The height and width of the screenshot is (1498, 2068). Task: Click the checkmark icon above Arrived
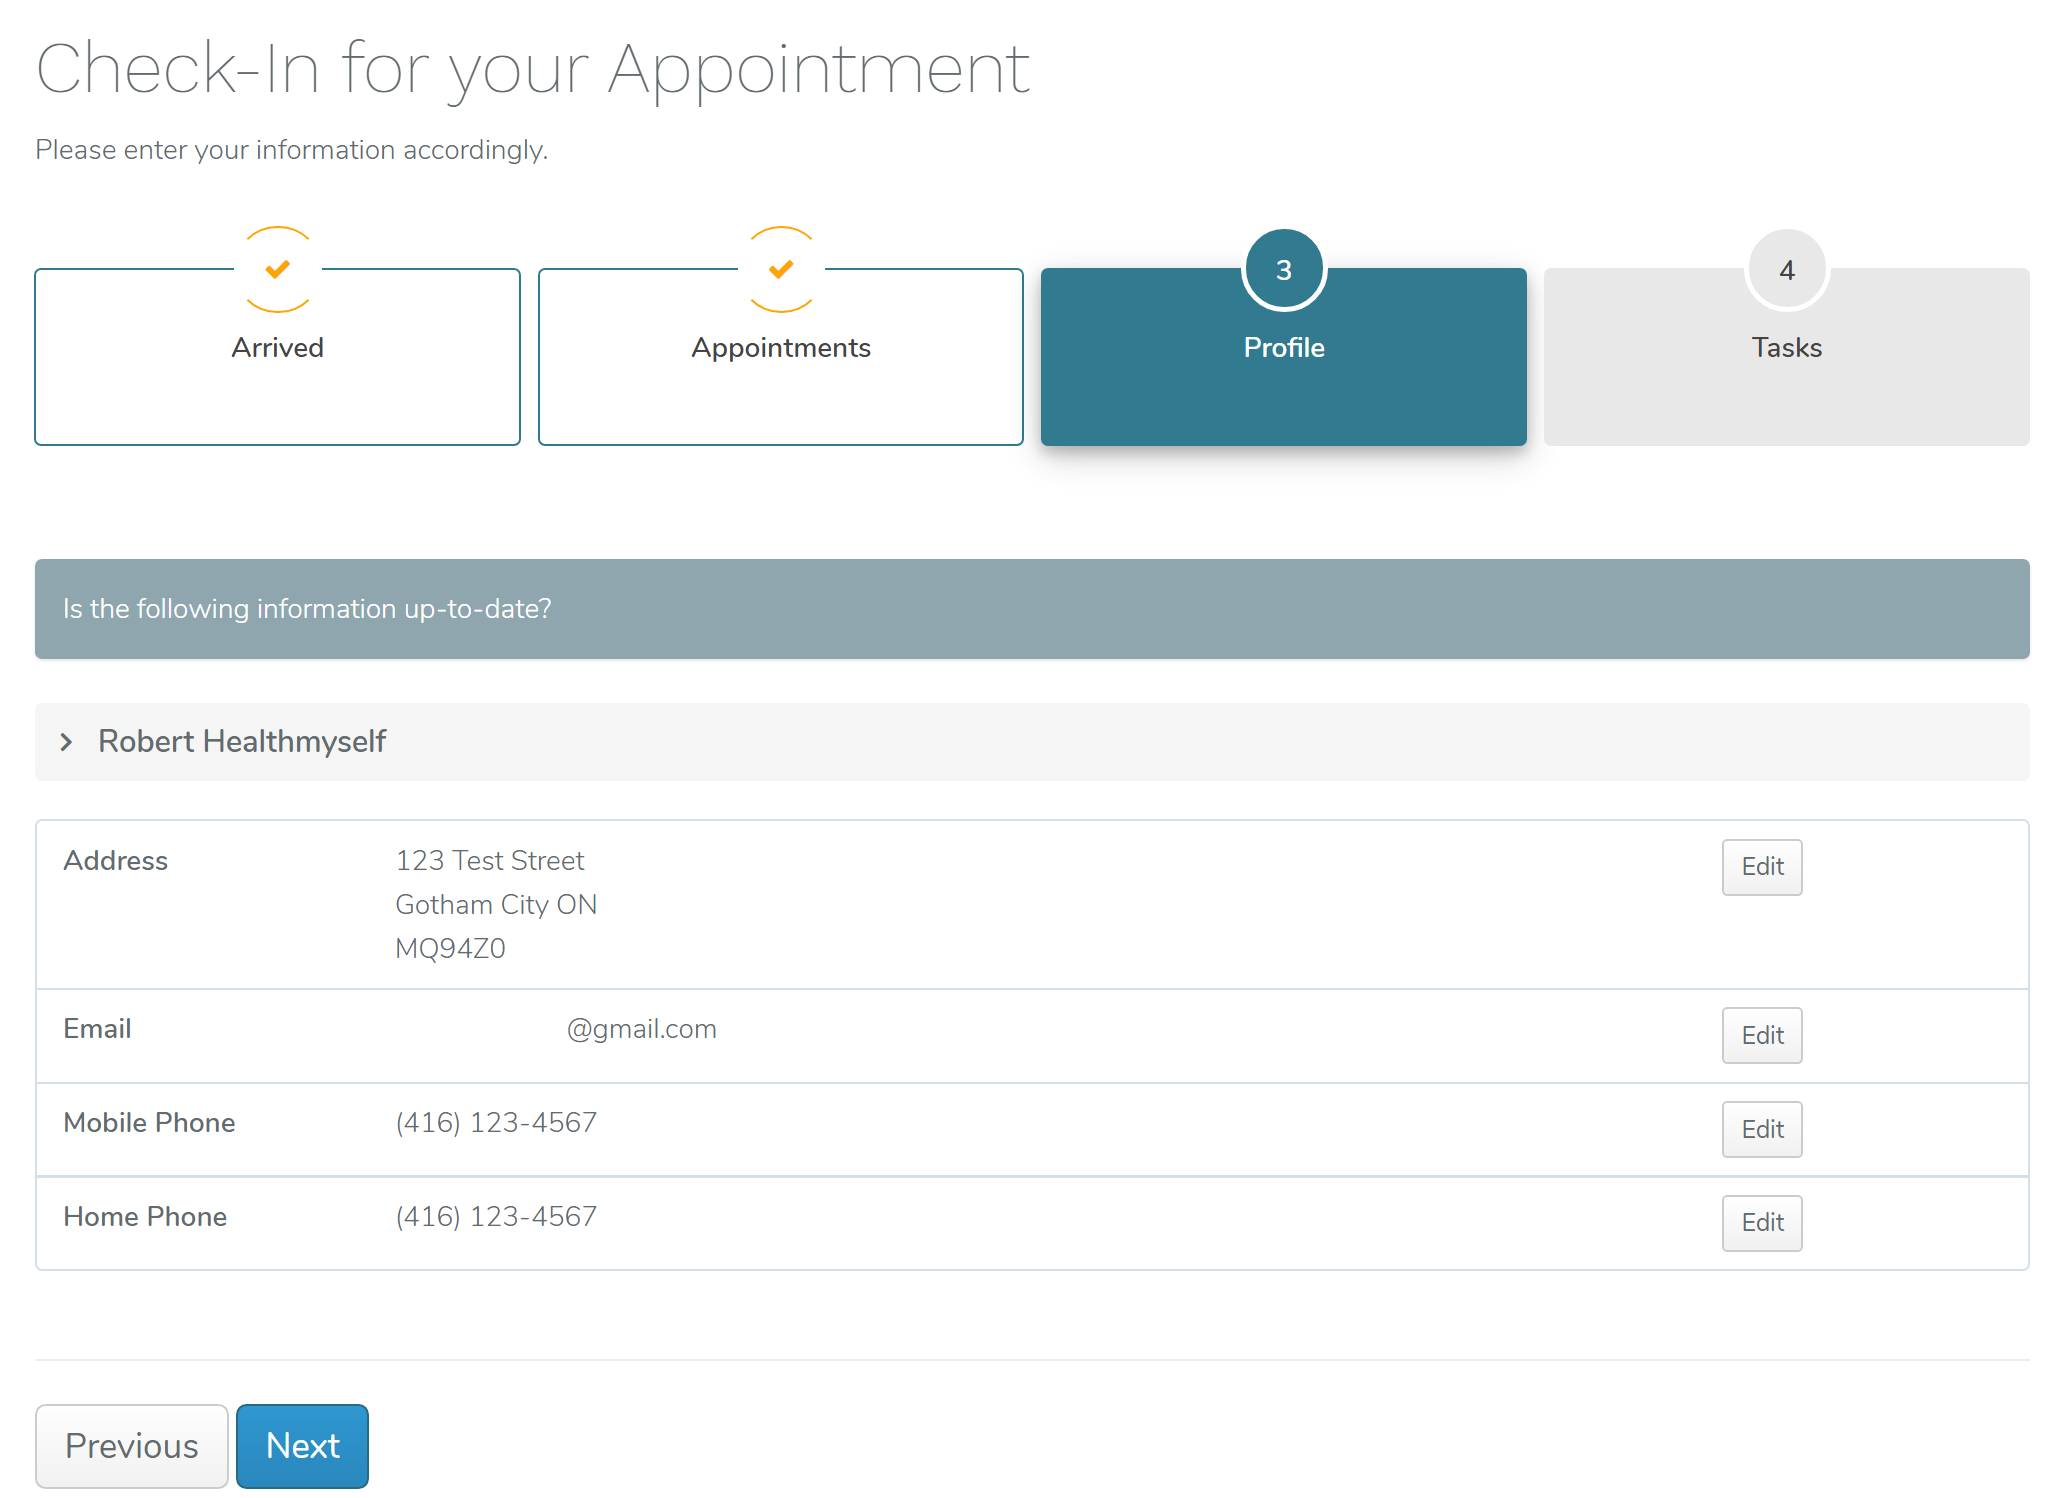[278, 270]
